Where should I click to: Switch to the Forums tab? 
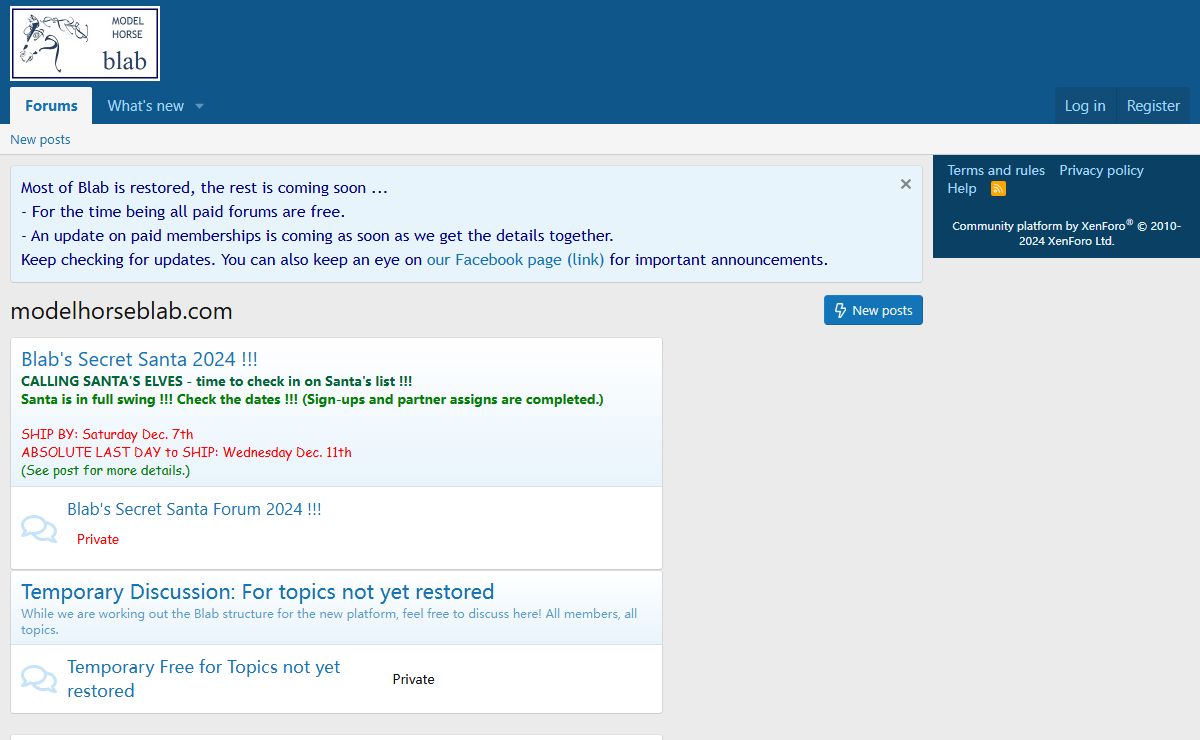coord(51,106)
